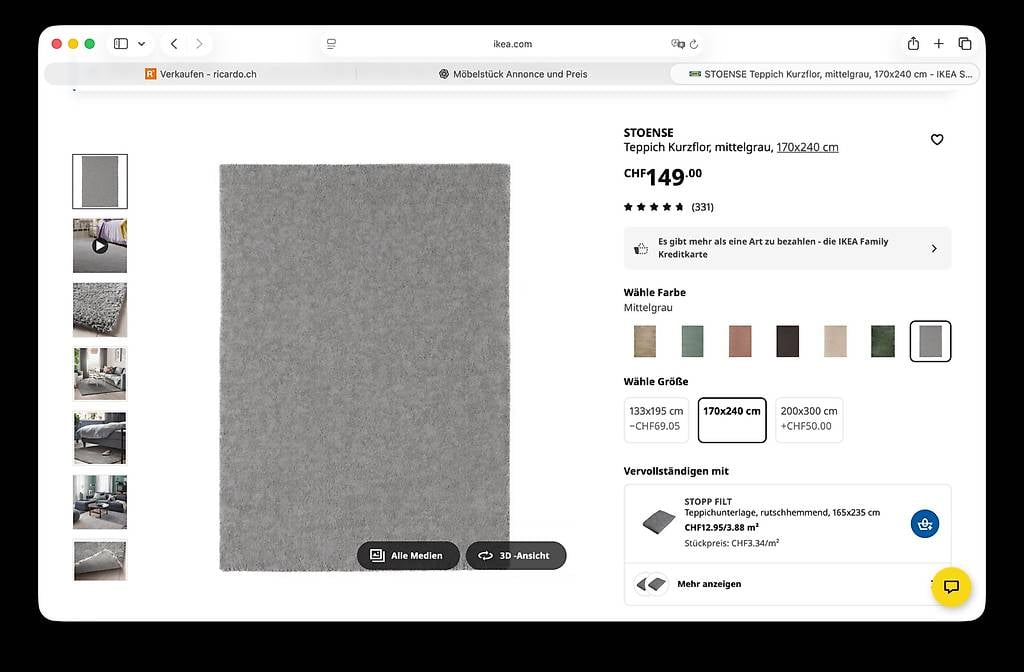Switch to Möbelstück Annonce und Preis tab
Image resolution: width=1024 pixels, height=672 pixels.
point(513,74)
